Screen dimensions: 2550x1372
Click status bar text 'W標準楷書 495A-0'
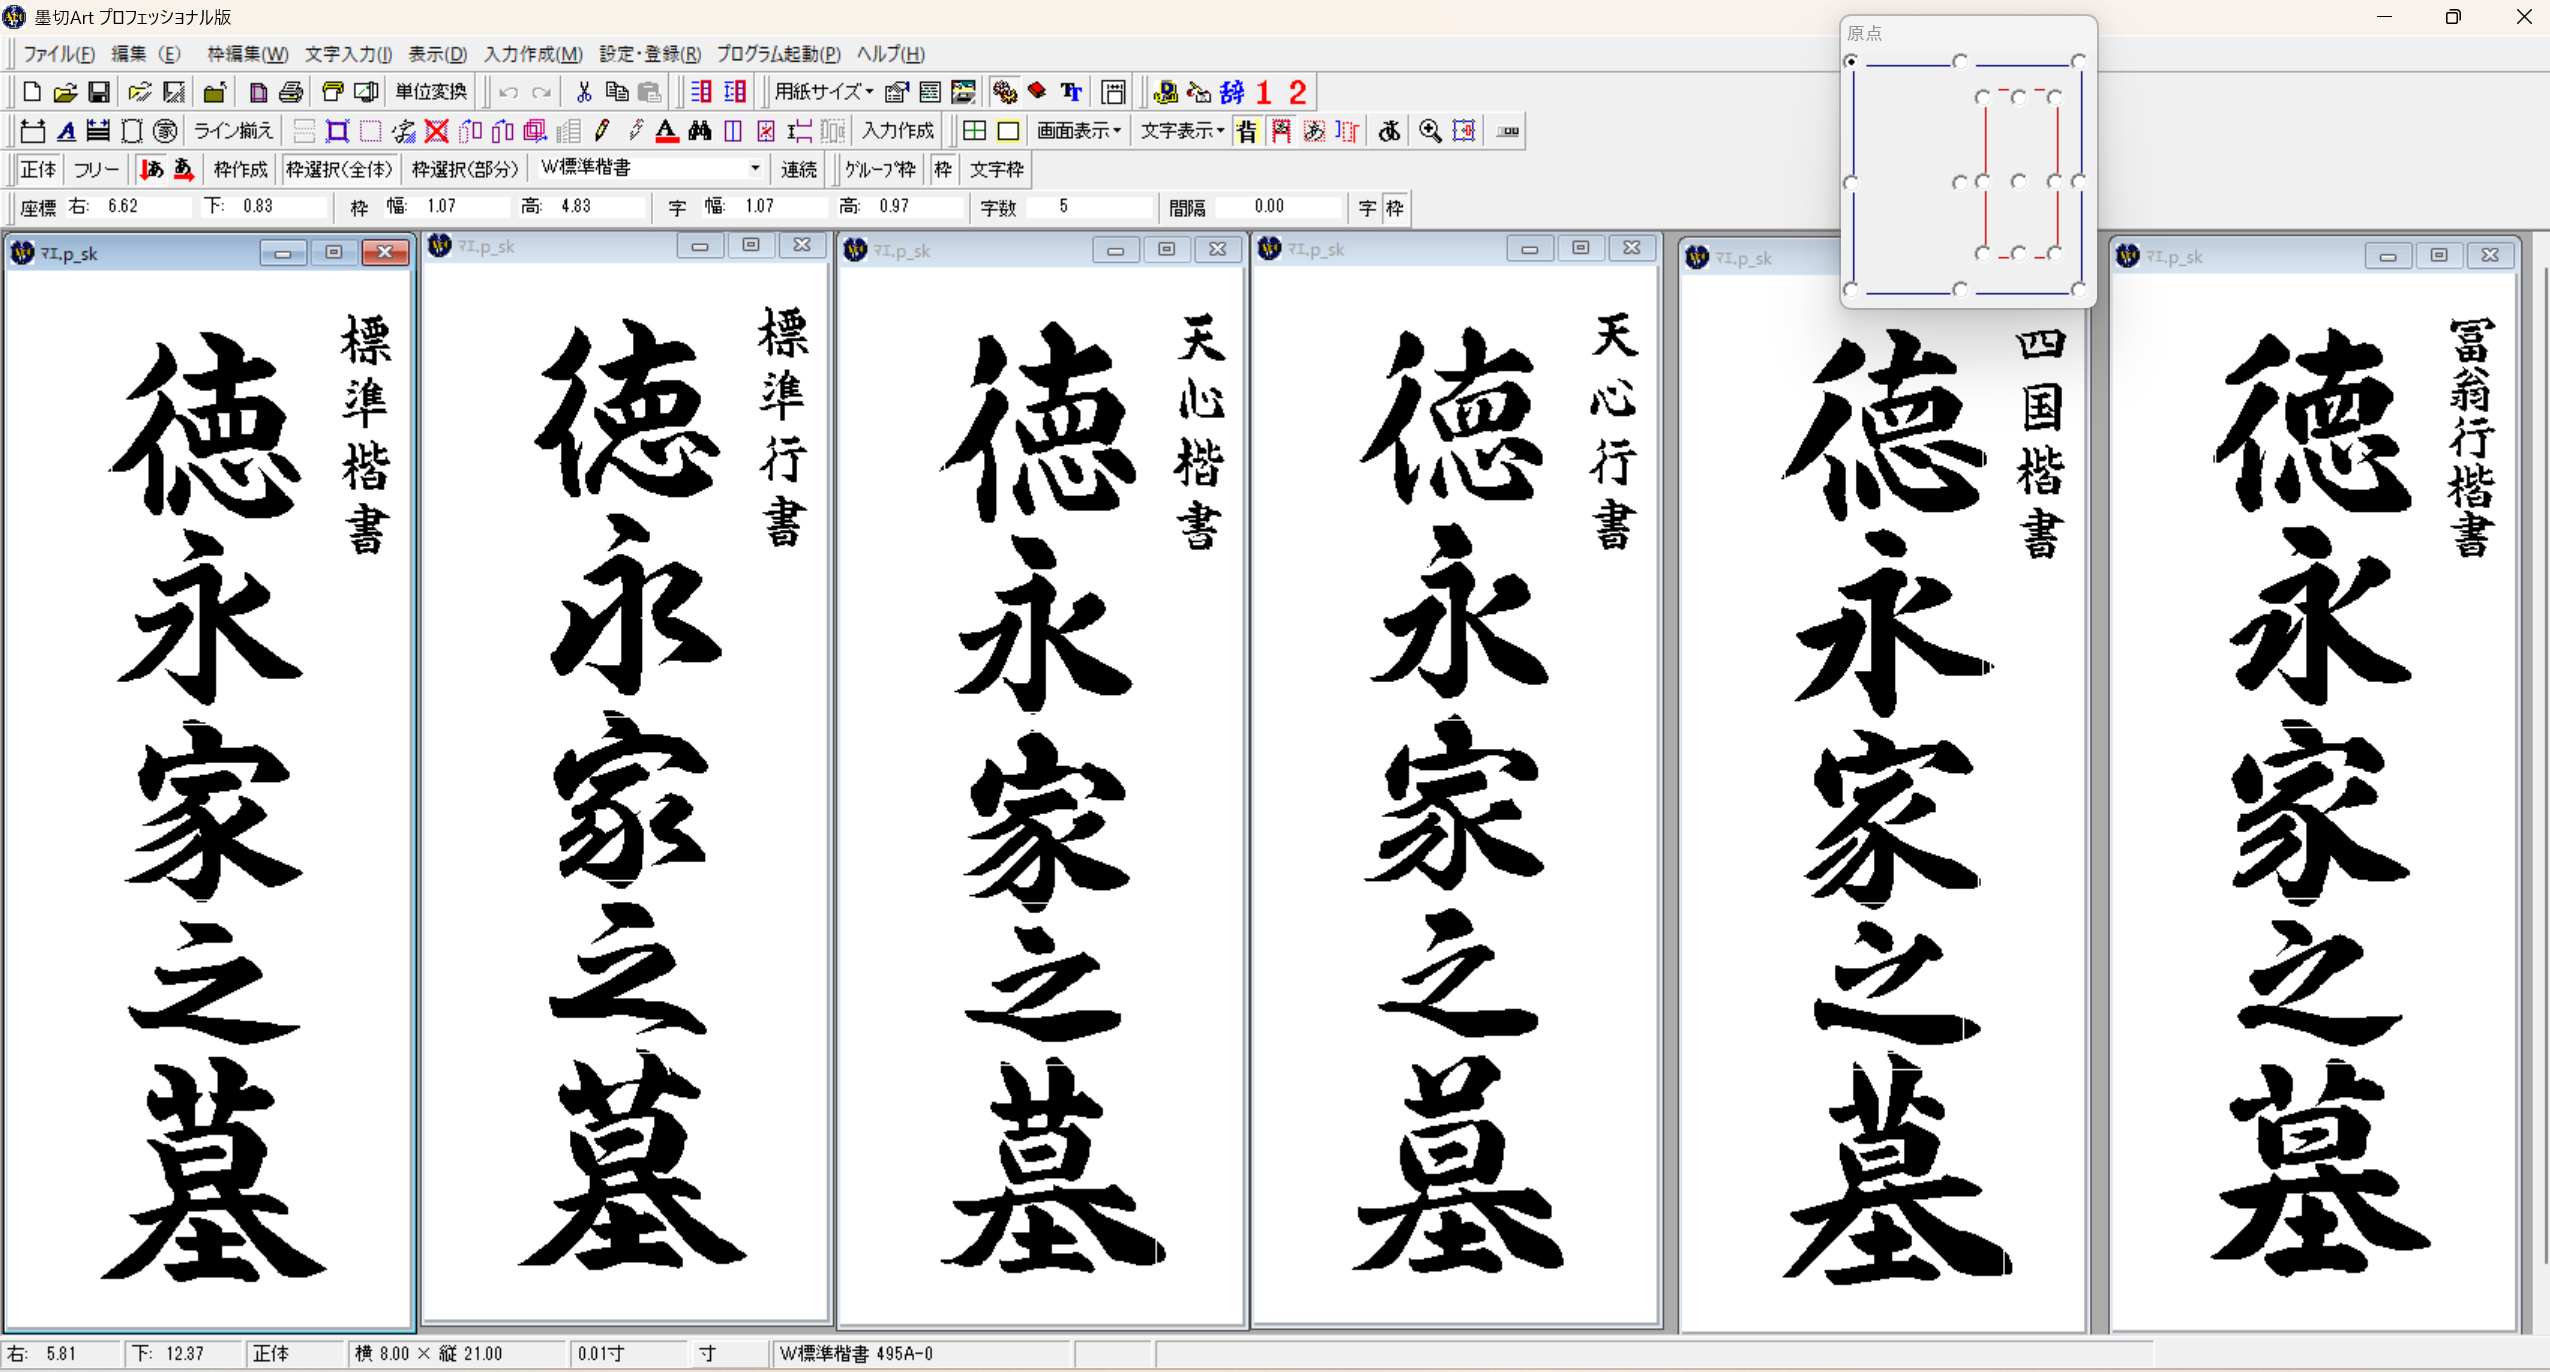(856, 1353)
